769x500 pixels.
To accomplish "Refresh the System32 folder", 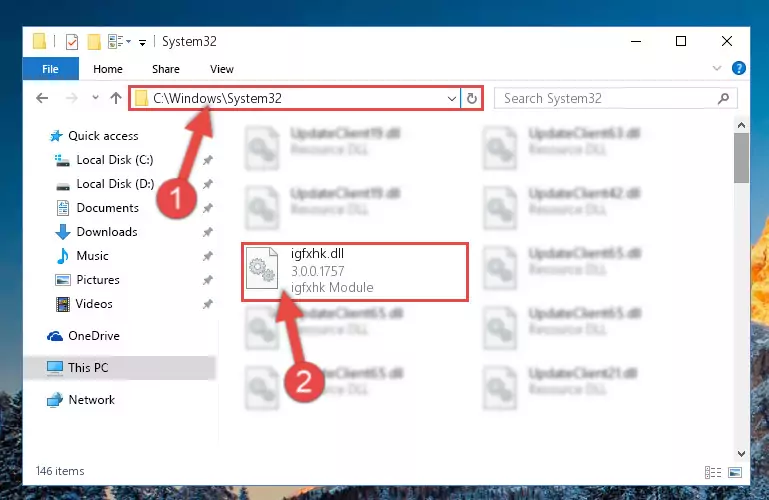I will click(x=472, y=99).
